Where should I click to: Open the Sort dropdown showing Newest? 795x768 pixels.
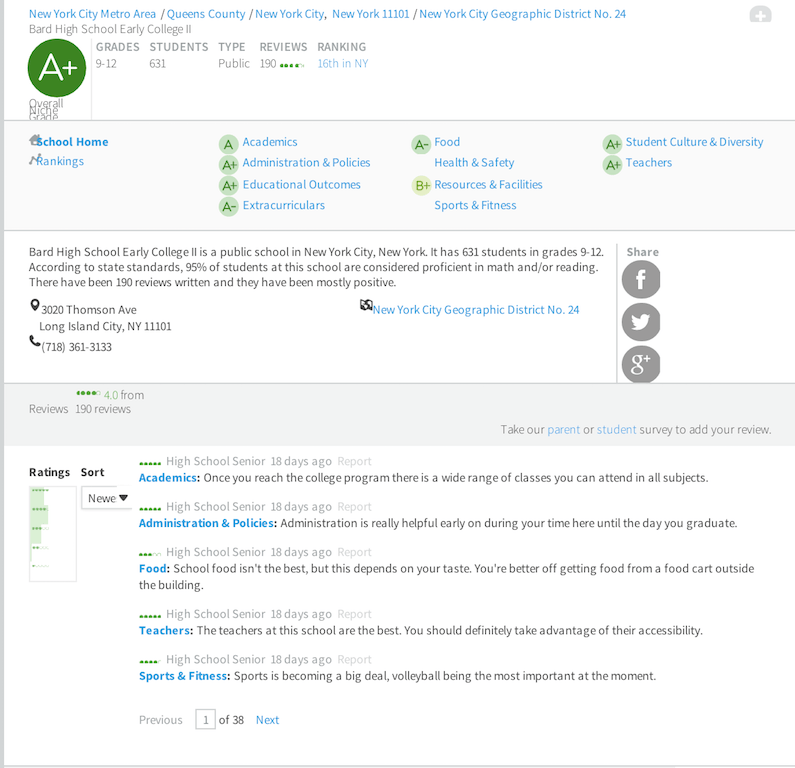pos(106,498)
